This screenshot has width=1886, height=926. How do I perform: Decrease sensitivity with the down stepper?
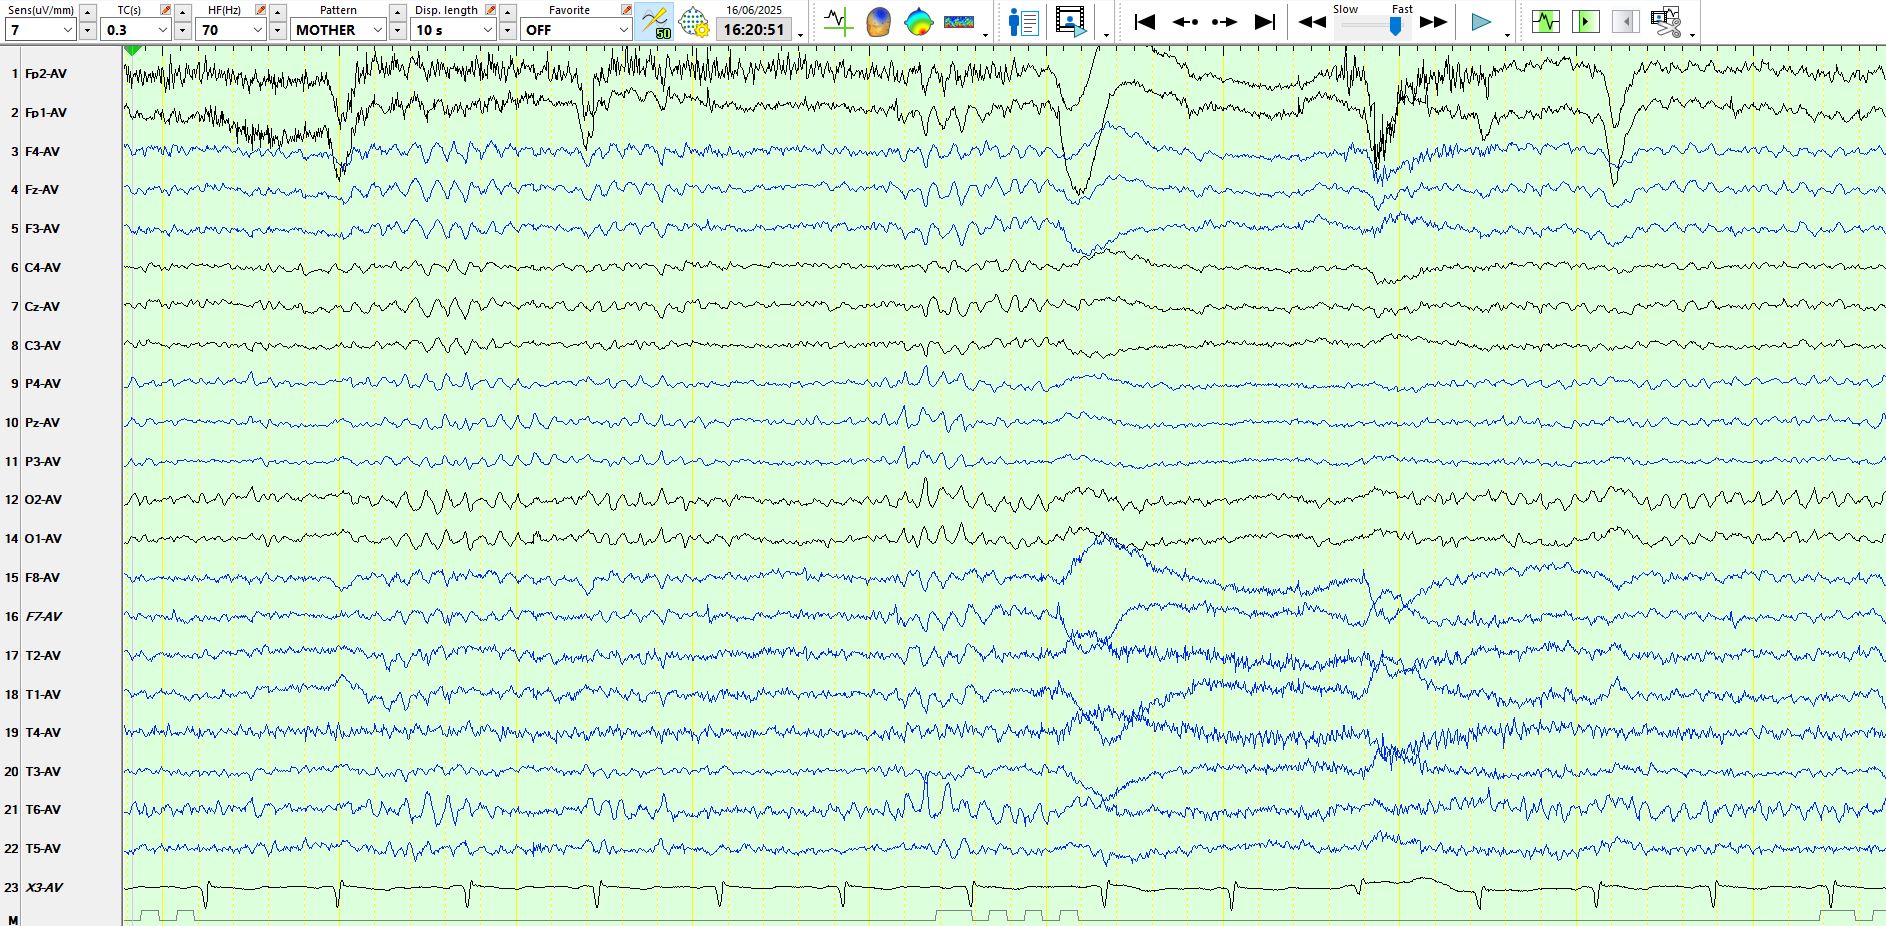coord(87,30)
